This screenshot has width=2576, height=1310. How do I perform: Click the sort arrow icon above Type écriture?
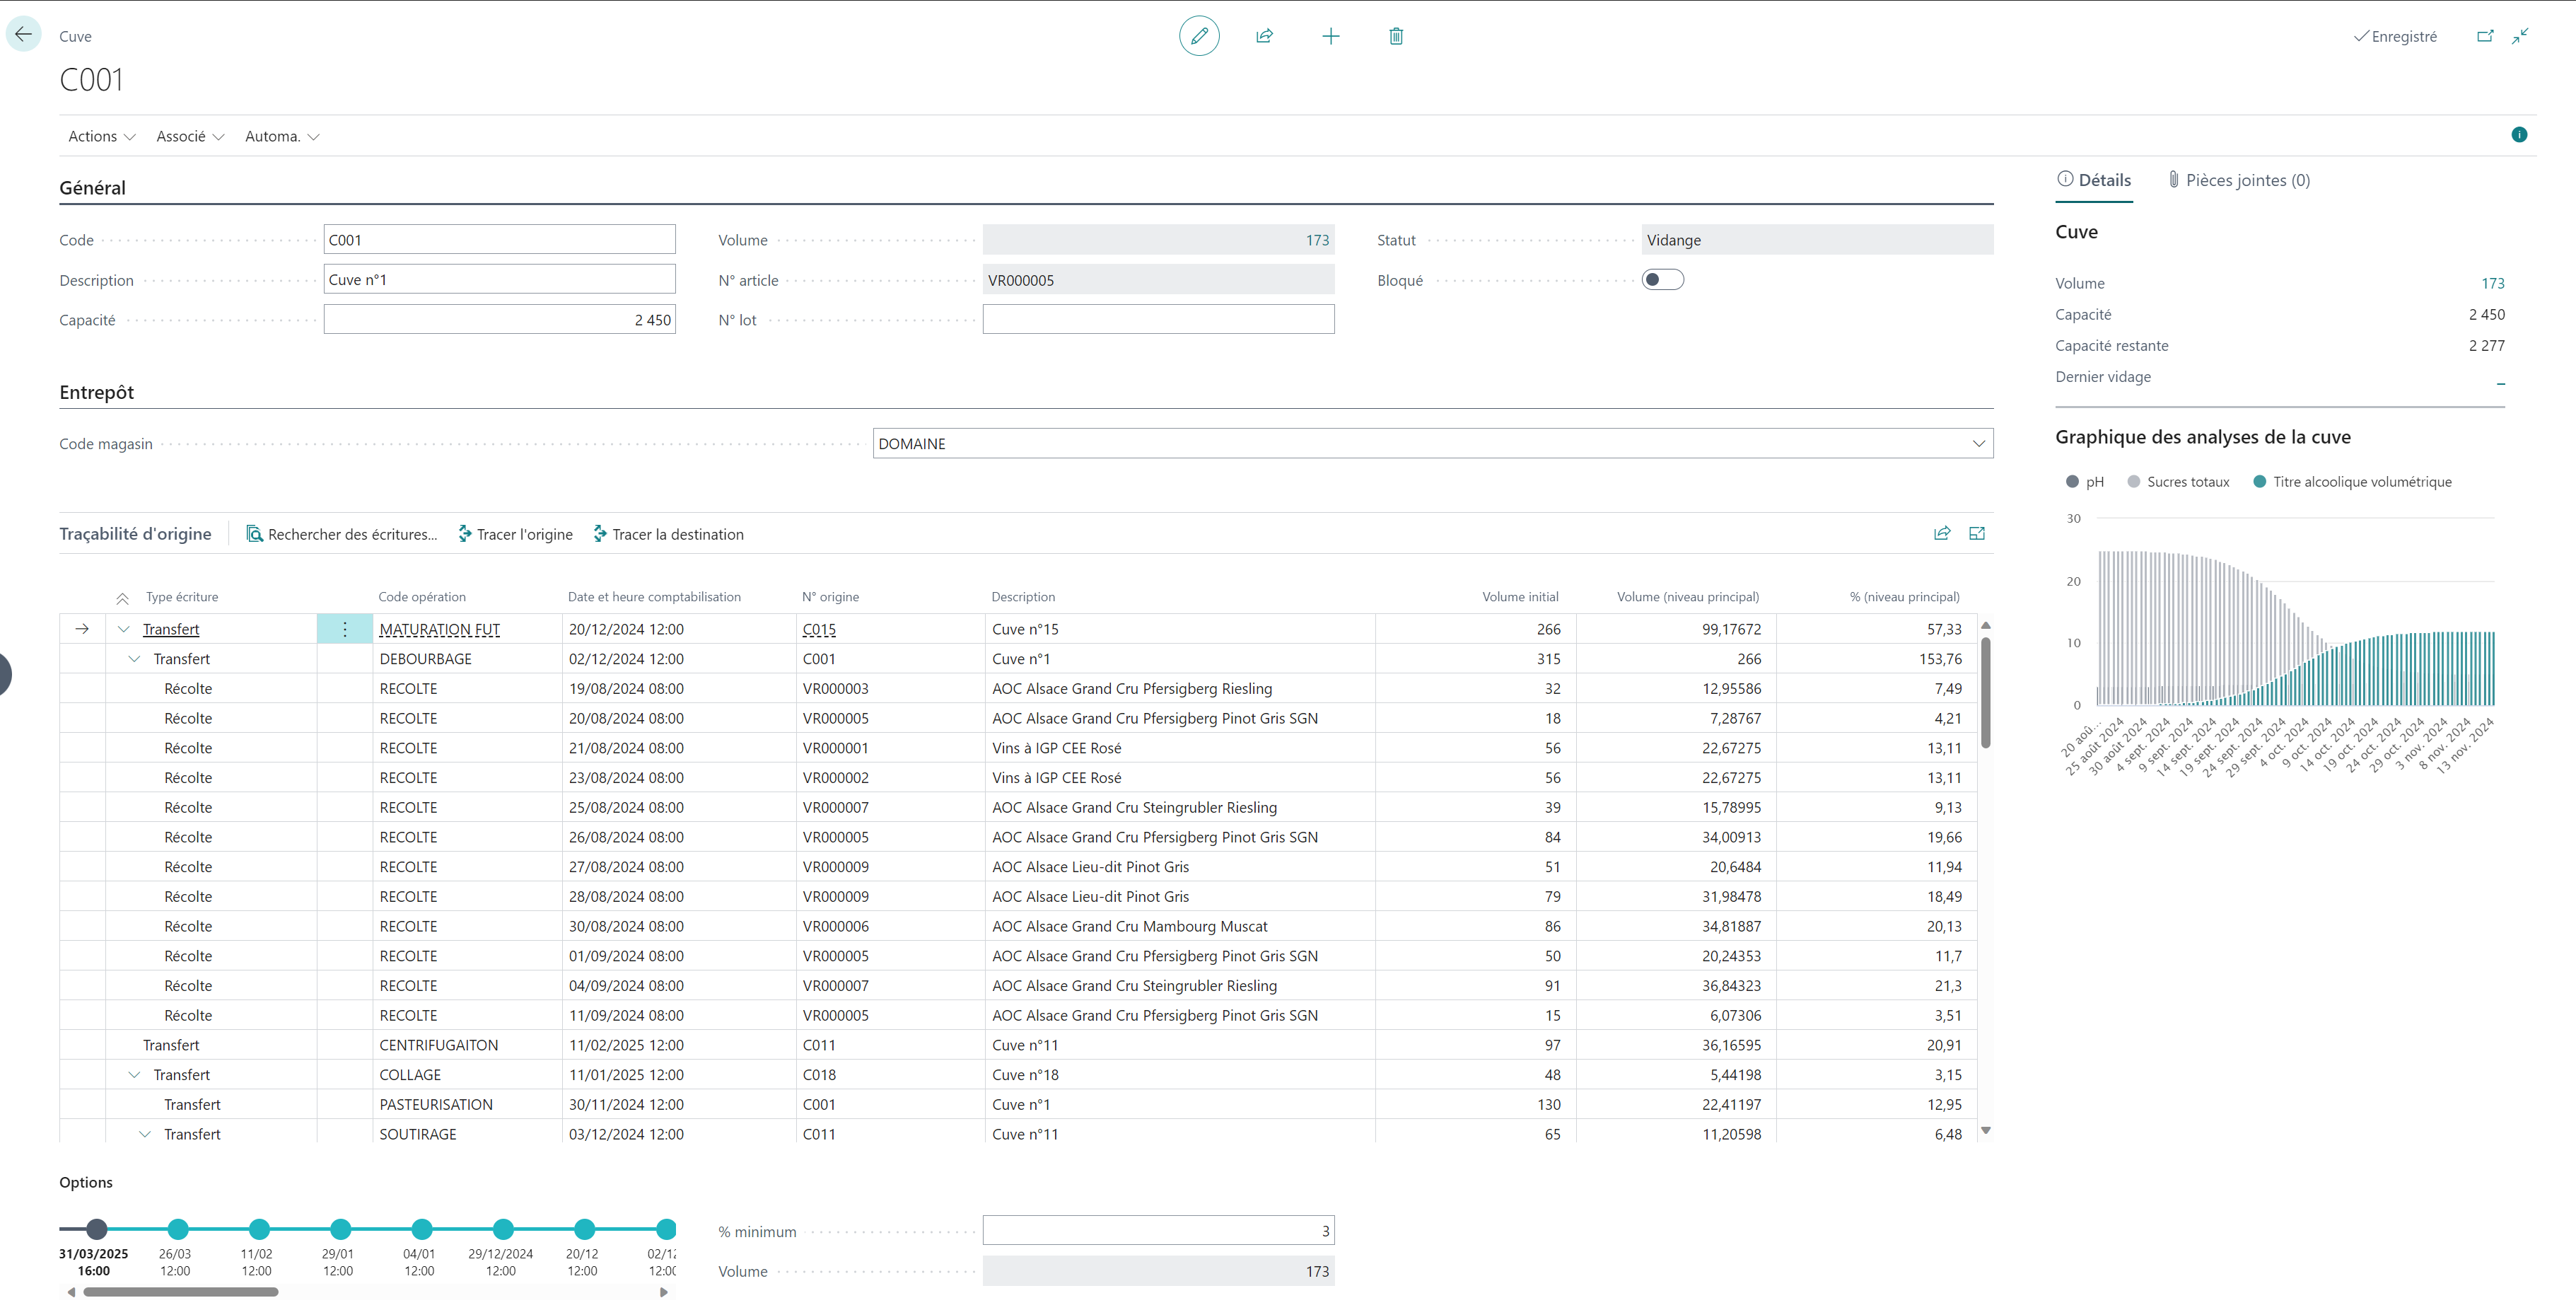pyautogui.click(x=122, y=598)
